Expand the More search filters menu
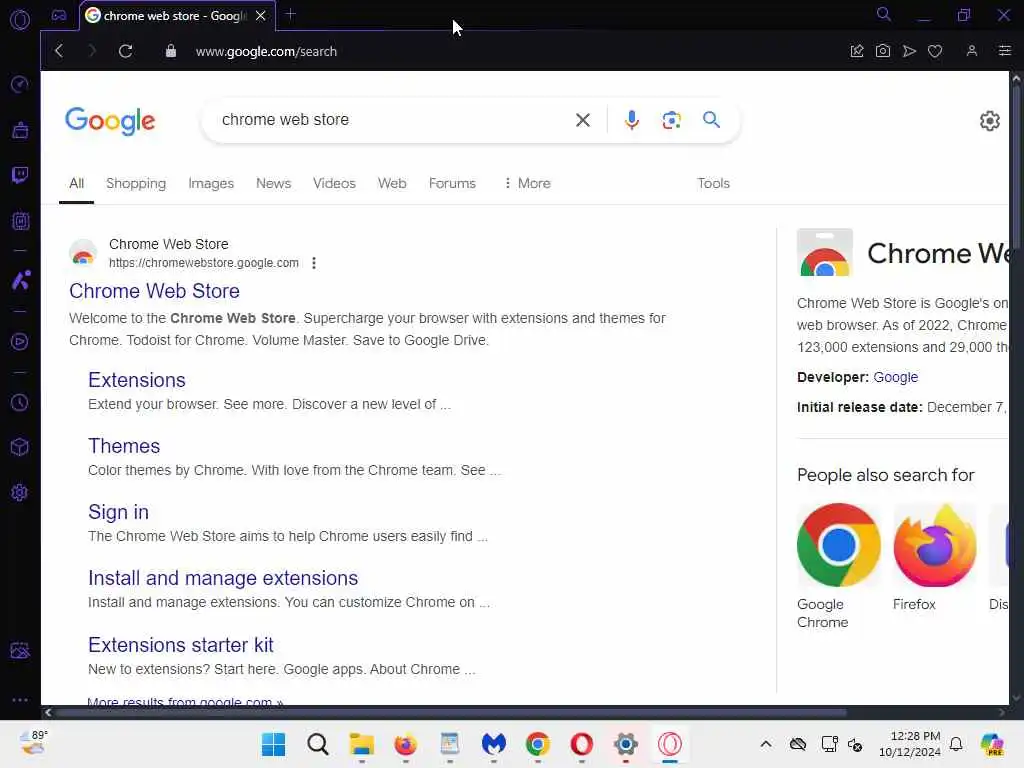This screenshot has height=768, width=1024. click(527, 184)
